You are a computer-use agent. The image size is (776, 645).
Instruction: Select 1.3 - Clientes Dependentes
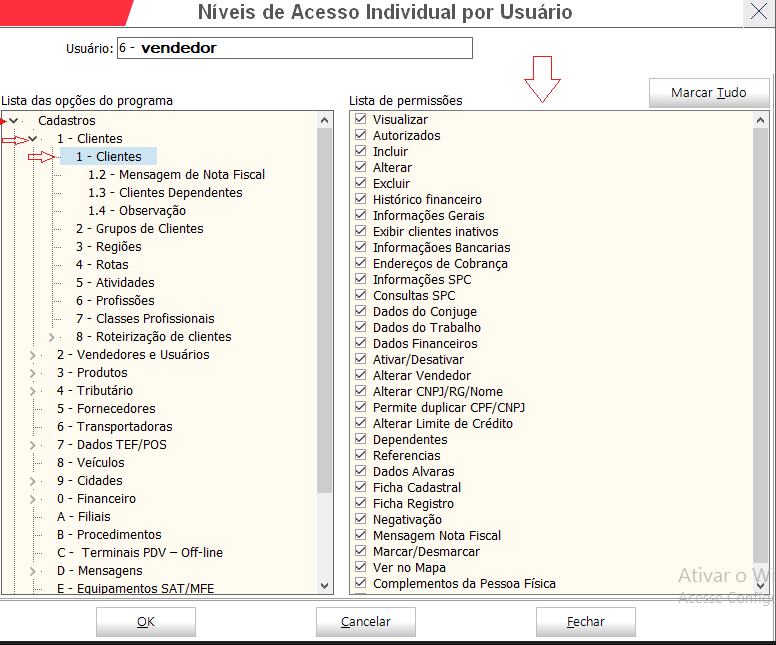click(165, 193)
